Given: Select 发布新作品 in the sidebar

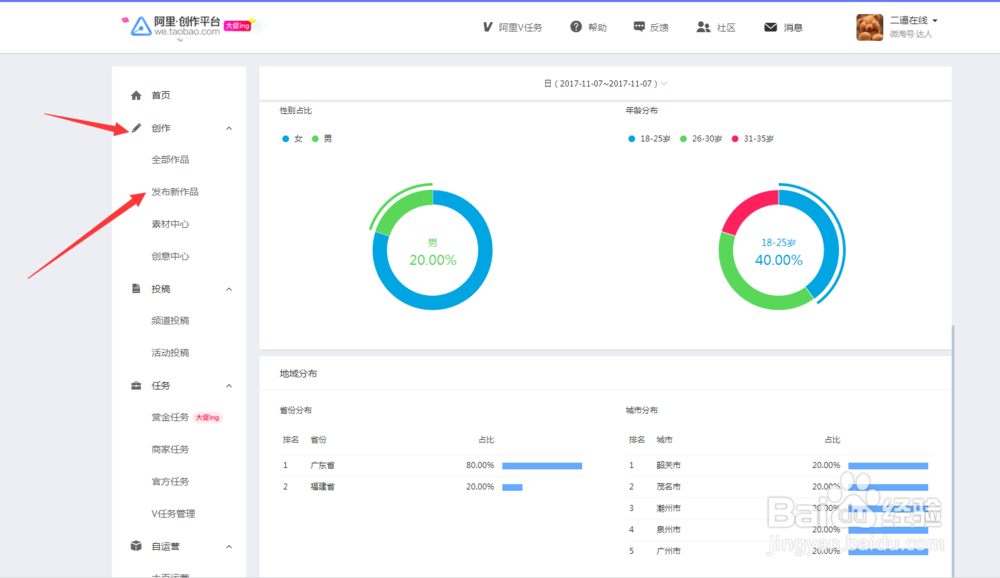Looking at the screenshot, I should (x=175, y=191).
